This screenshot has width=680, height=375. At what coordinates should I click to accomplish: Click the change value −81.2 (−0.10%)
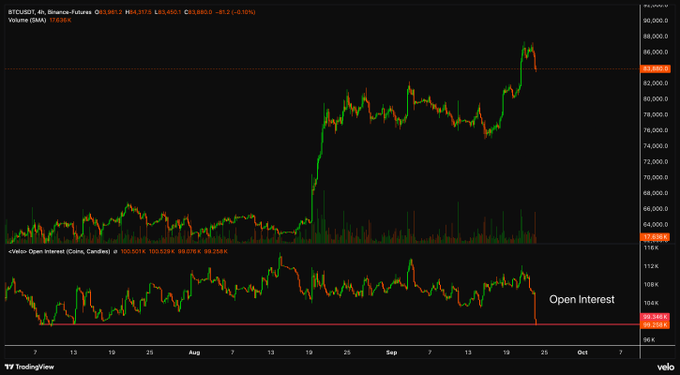point(235,12)
